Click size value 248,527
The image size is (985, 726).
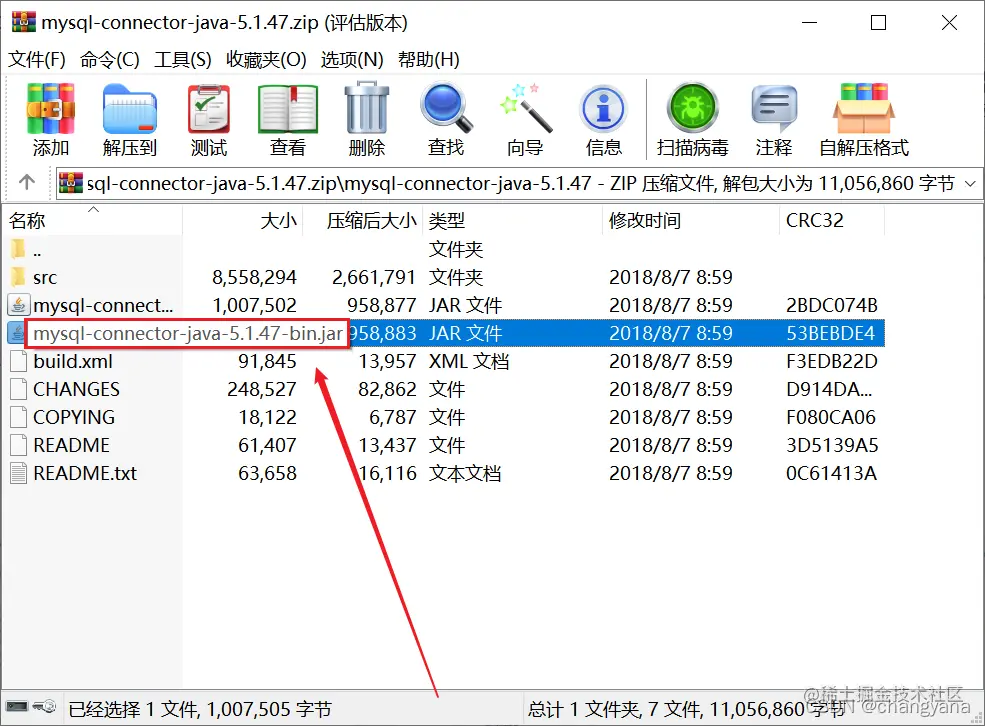click(261, 389)
